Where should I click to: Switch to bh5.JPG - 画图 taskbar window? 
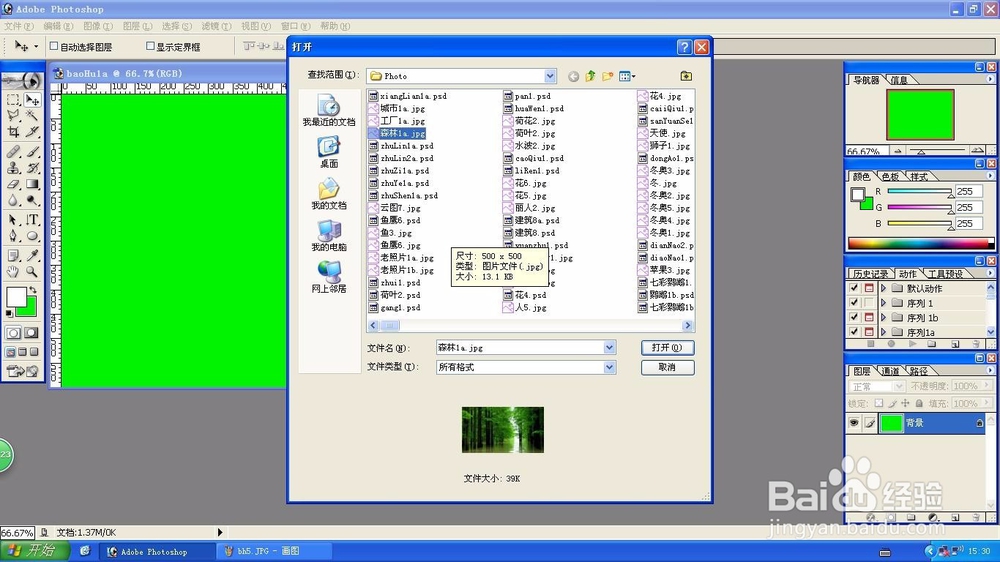274,551
